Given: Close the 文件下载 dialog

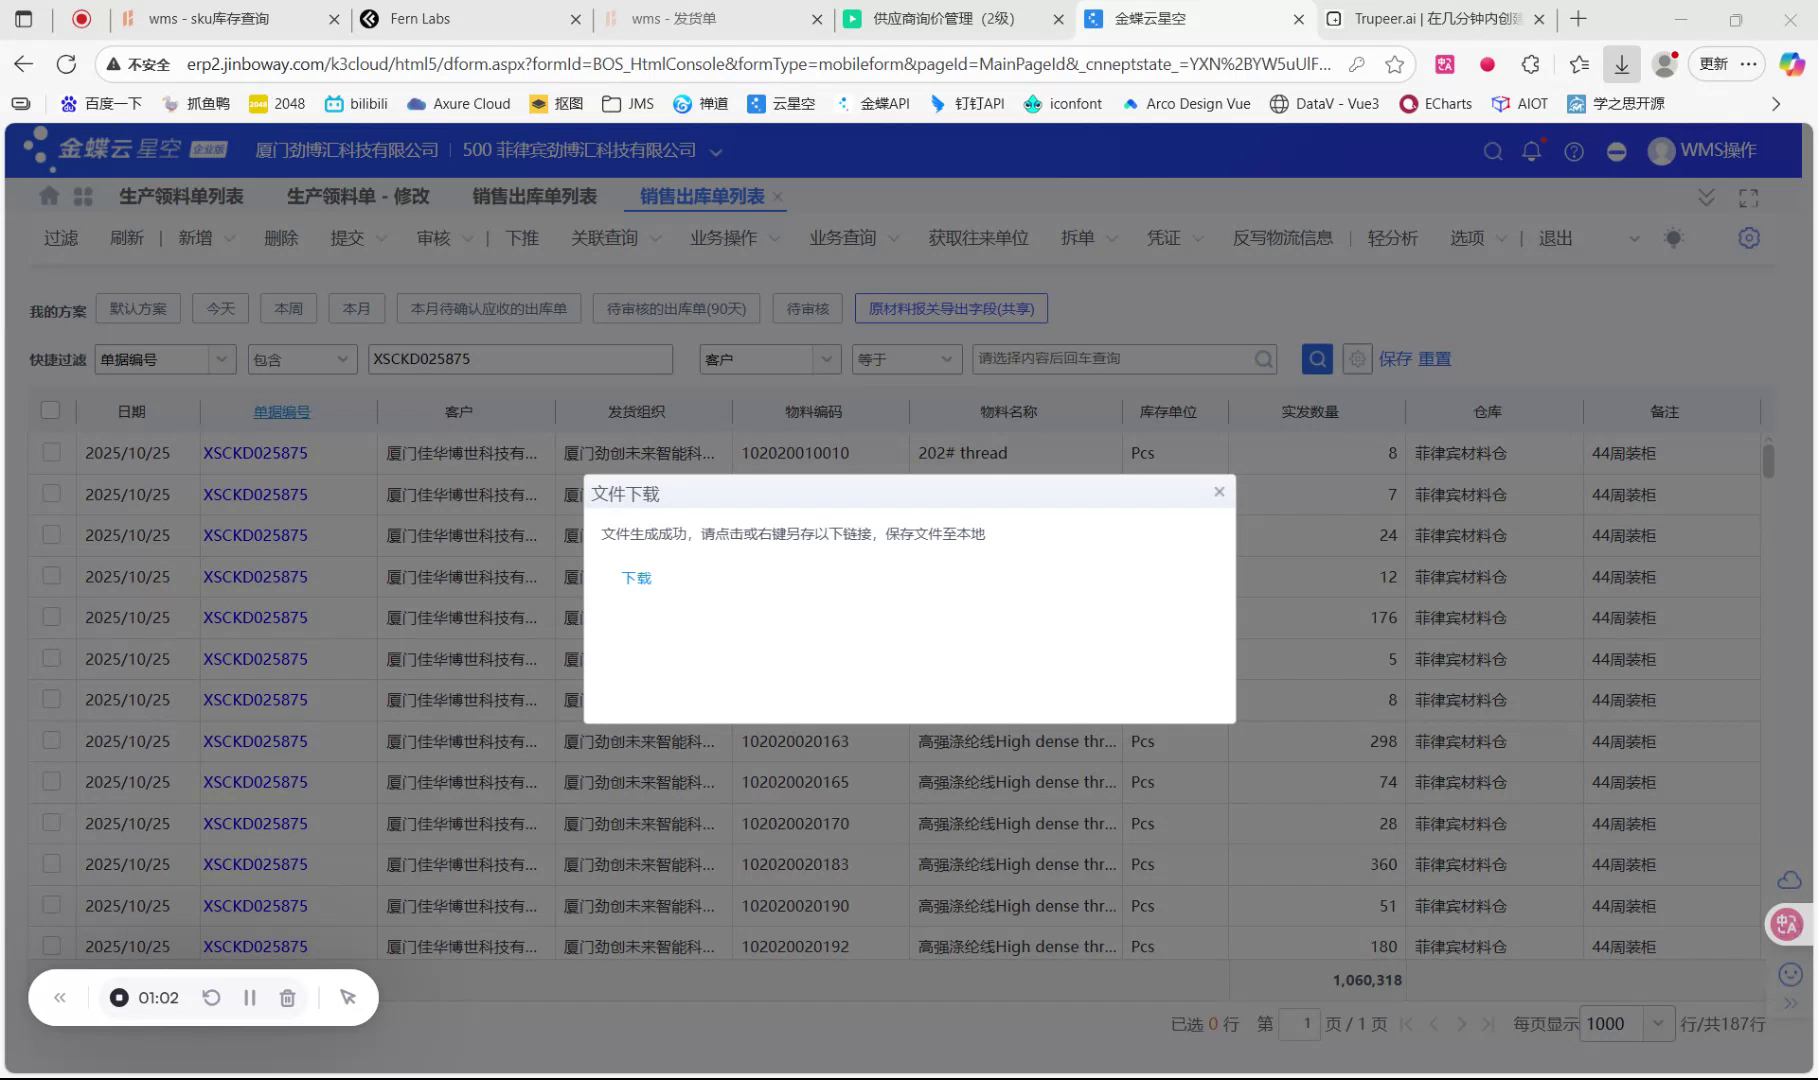Looking at the screenshot, I should [1218, 491].
